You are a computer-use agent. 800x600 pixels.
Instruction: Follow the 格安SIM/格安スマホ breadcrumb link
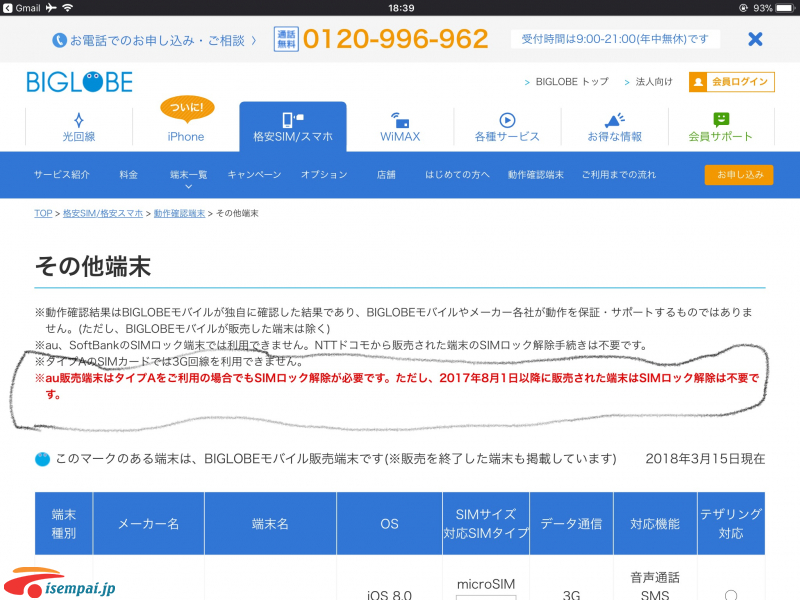pyautogui.click(x=103, y=213)
